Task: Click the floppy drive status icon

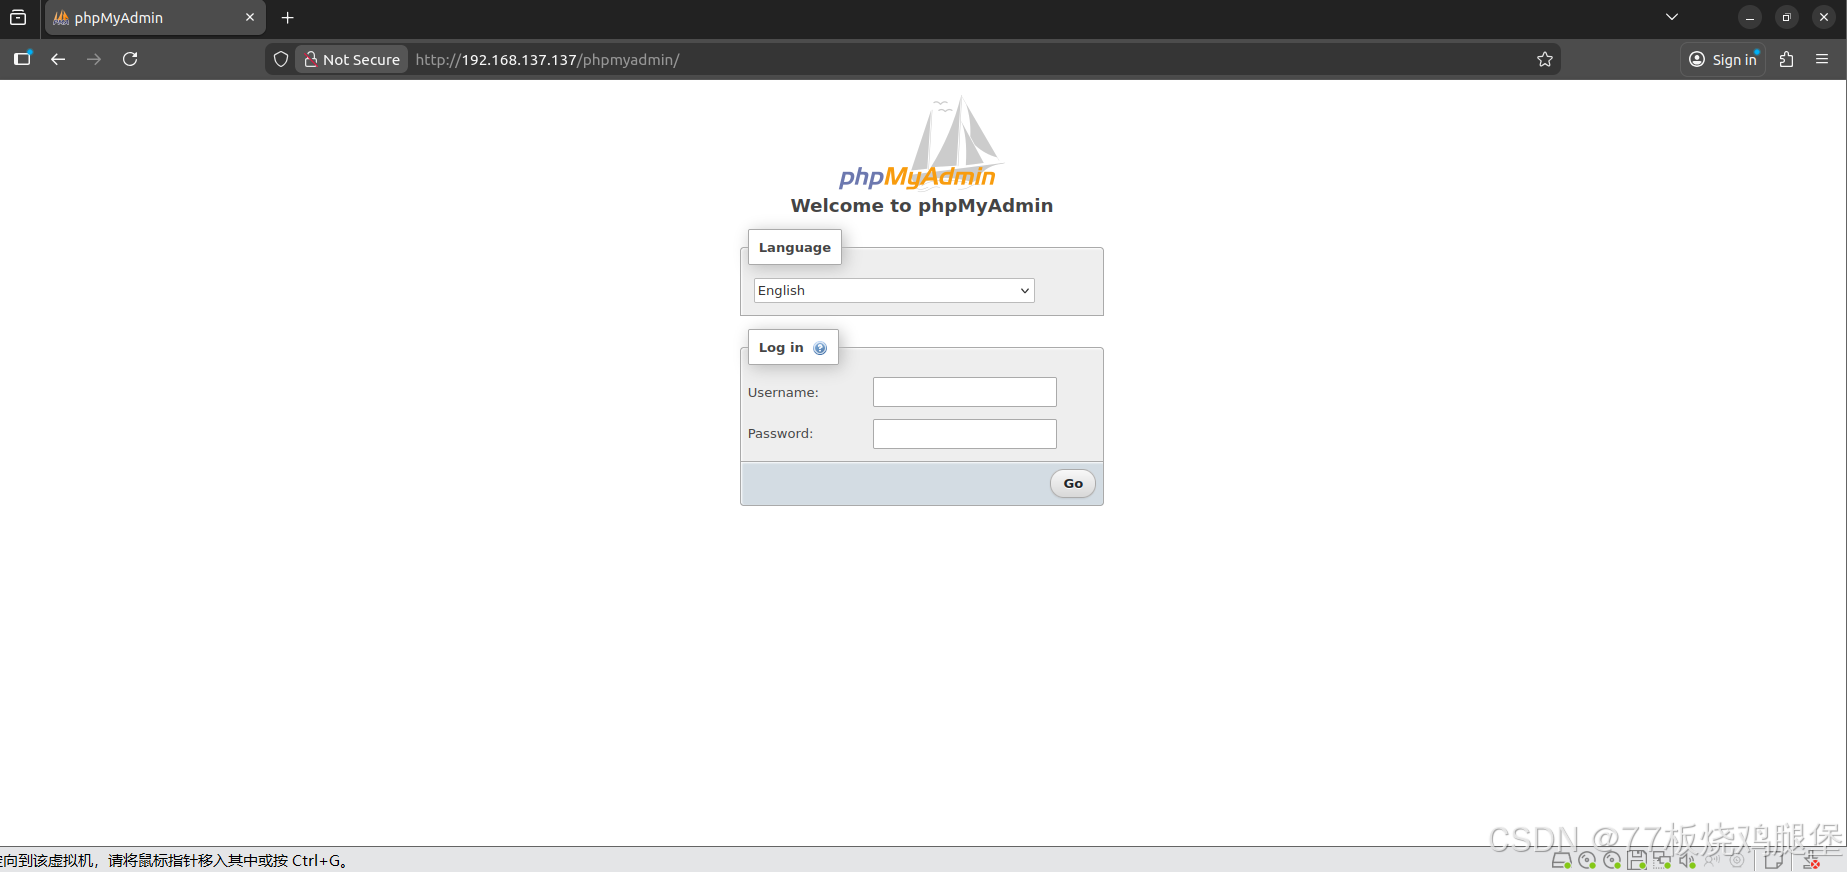Action: point(1637,860)
